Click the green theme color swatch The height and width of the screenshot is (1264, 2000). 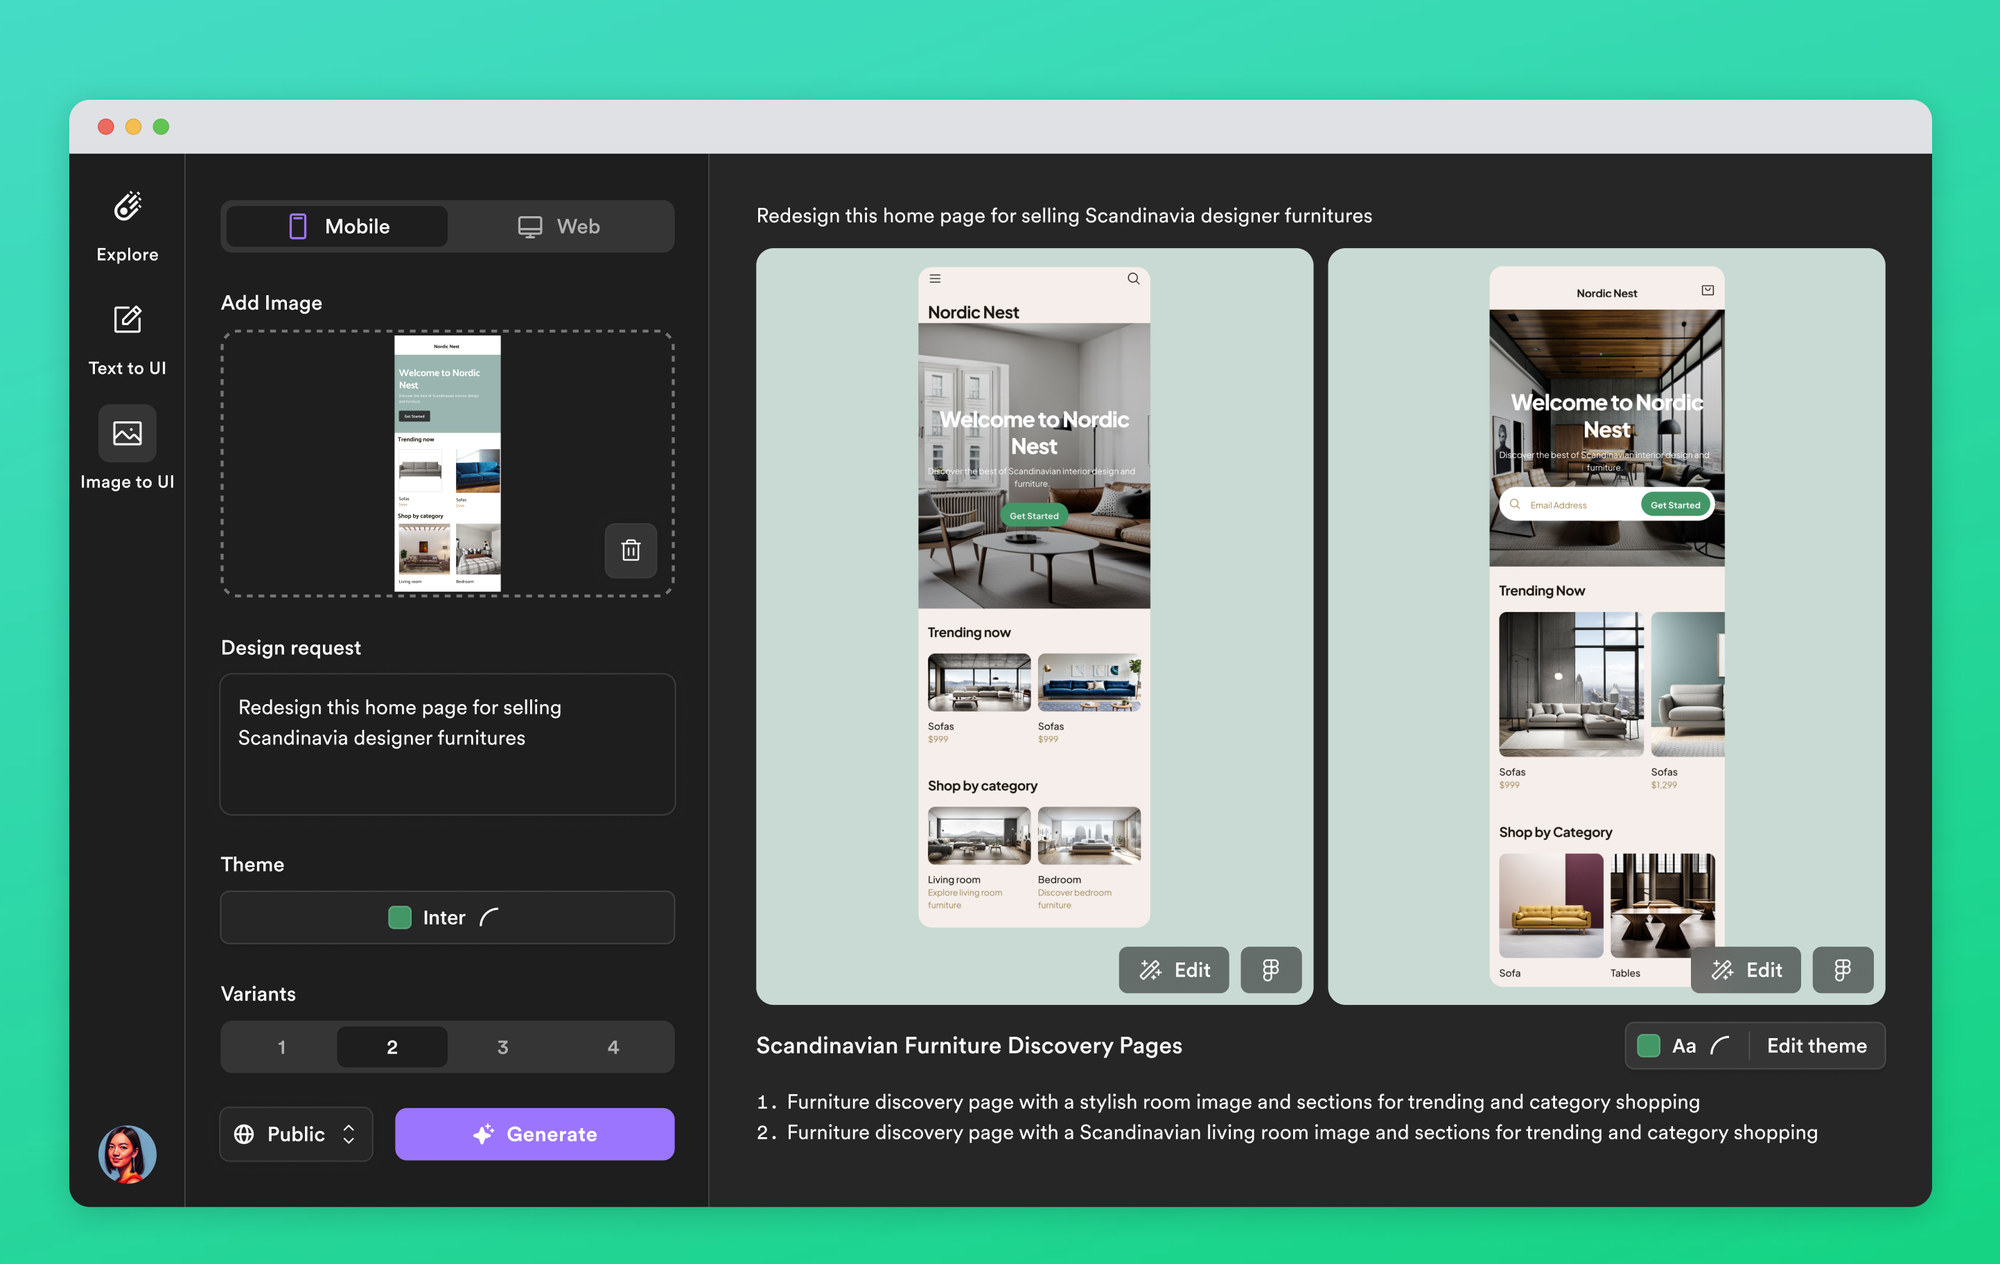pyautogui.click(x=1649, y=1045)
